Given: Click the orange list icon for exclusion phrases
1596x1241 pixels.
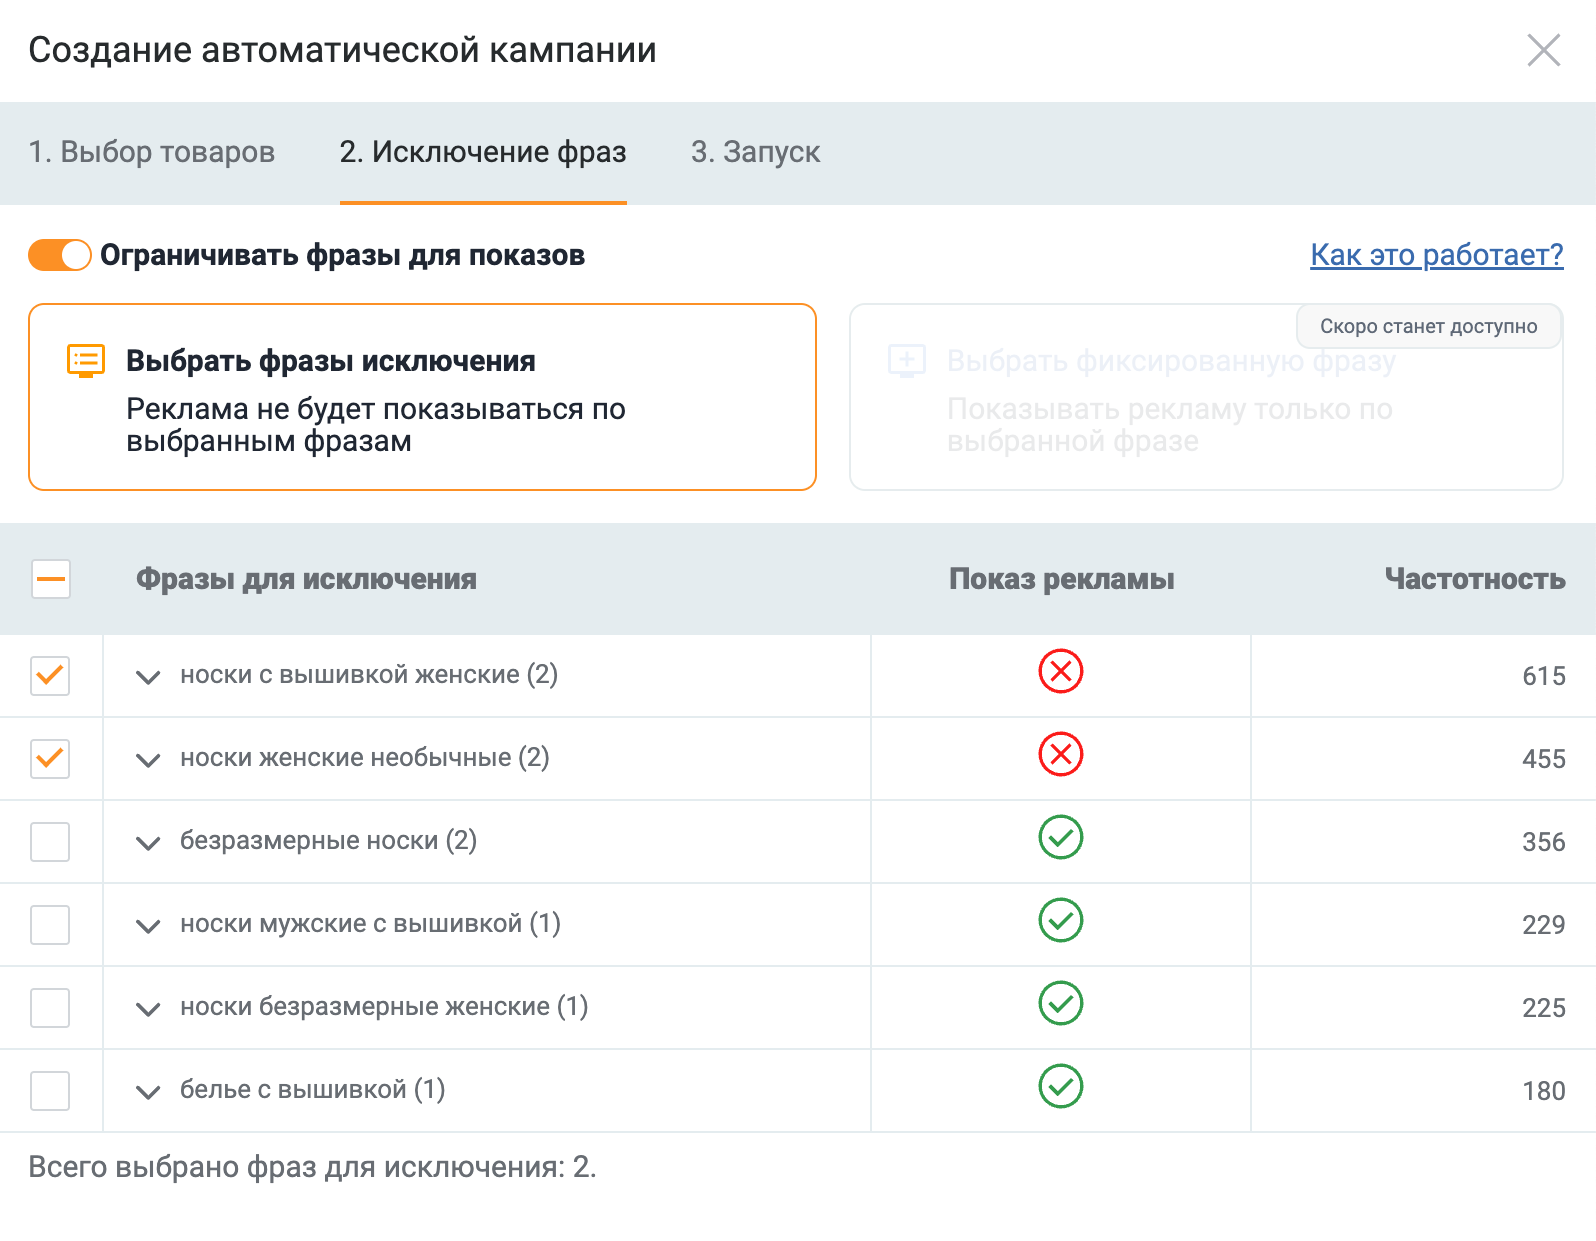Looking at the screenshot, I should tap(86, 360).
